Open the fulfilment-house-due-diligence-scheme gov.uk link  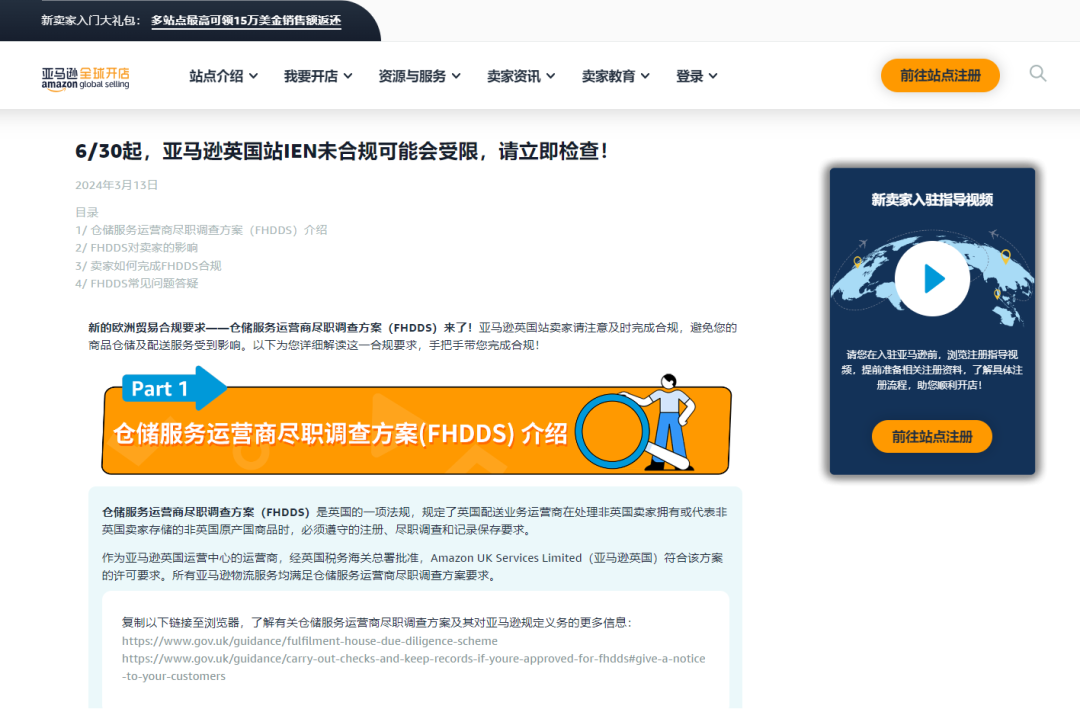(x=308, y=641)
